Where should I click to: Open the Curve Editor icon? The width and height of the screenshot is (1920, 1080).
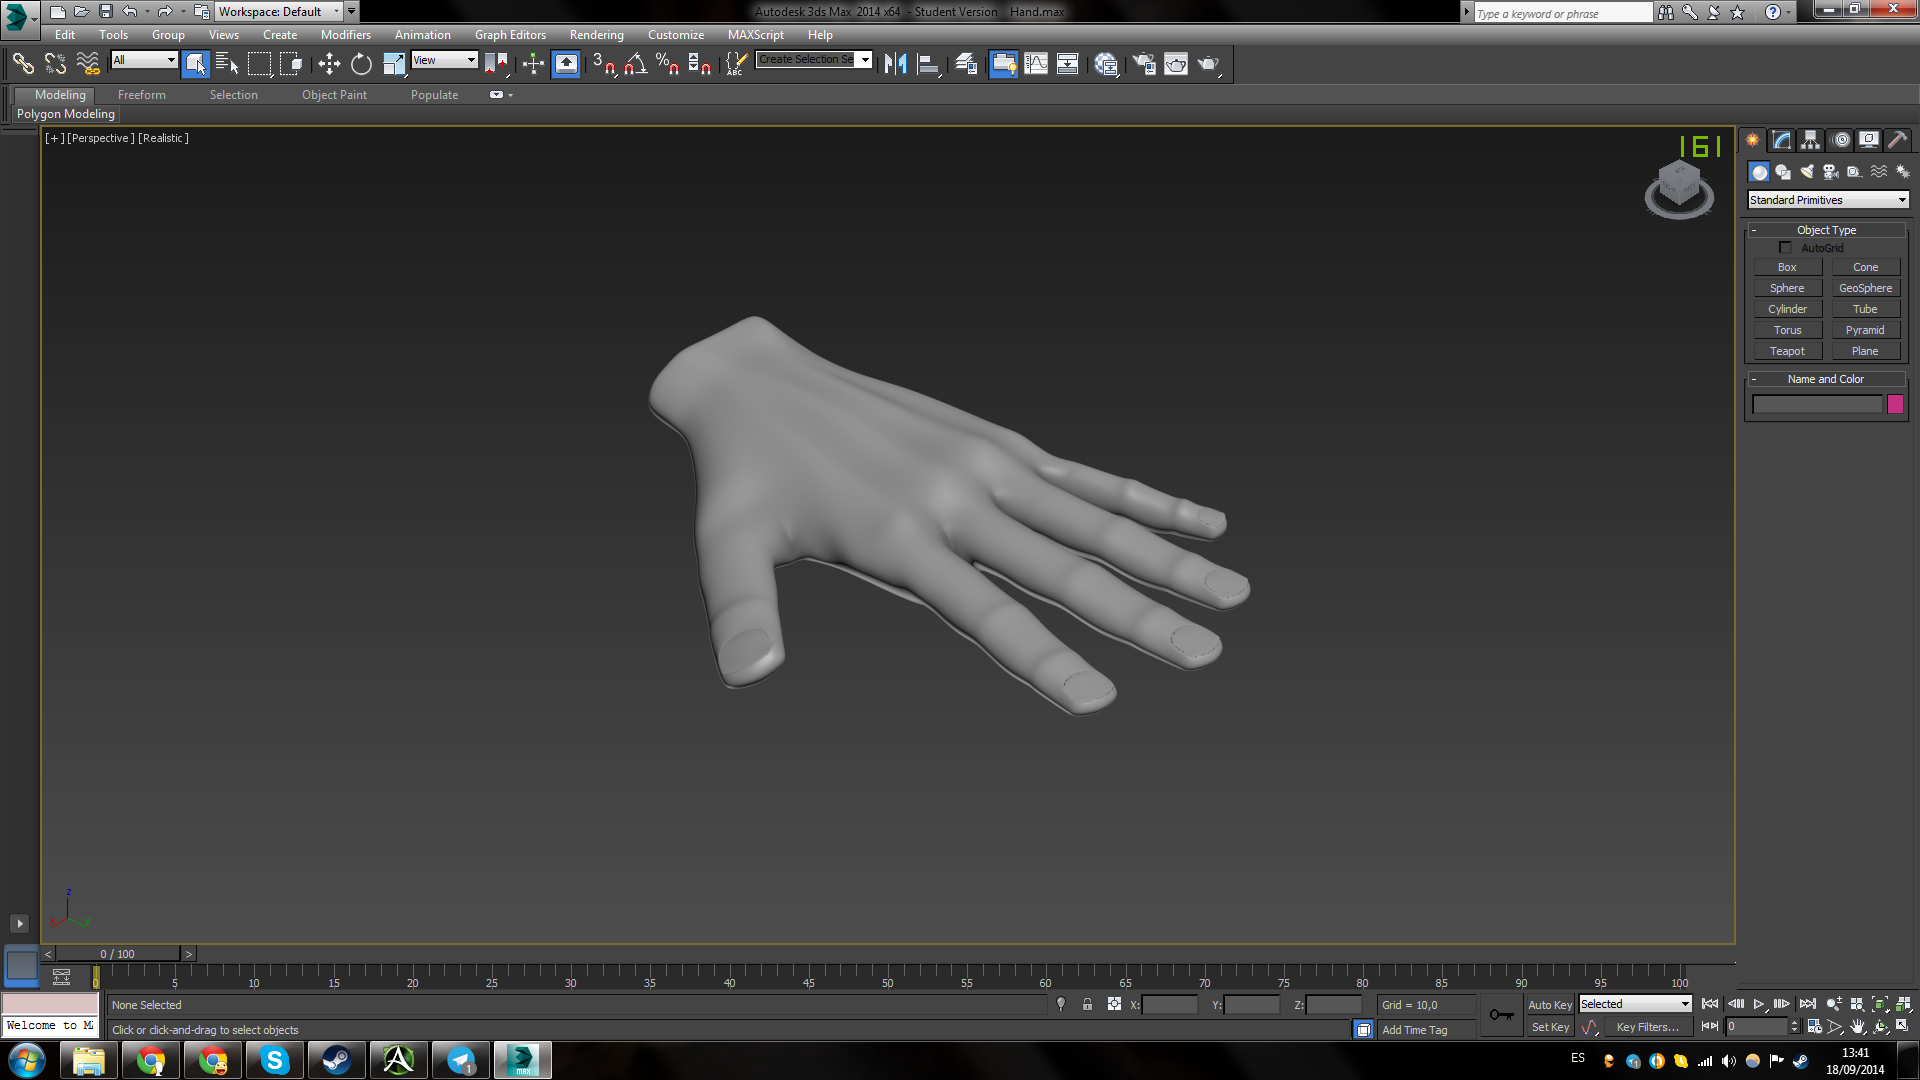click(1036, 64)
